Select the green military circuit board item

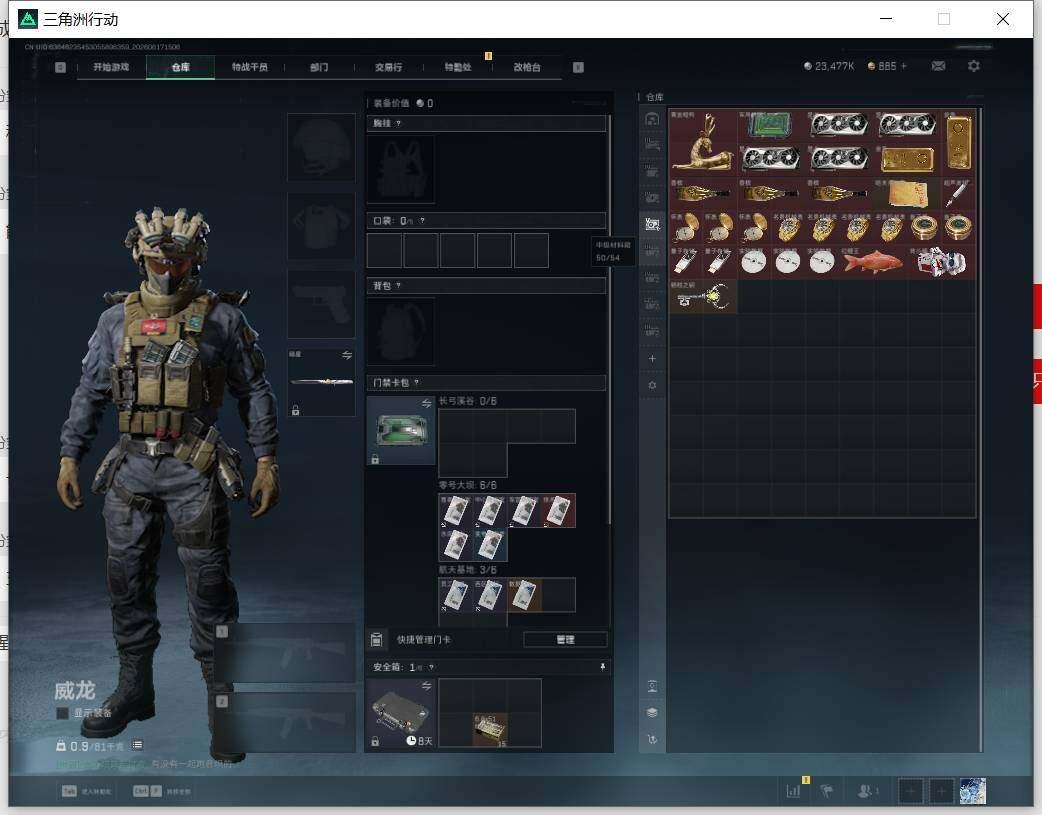pyautogui.click(x=770, y=125)
